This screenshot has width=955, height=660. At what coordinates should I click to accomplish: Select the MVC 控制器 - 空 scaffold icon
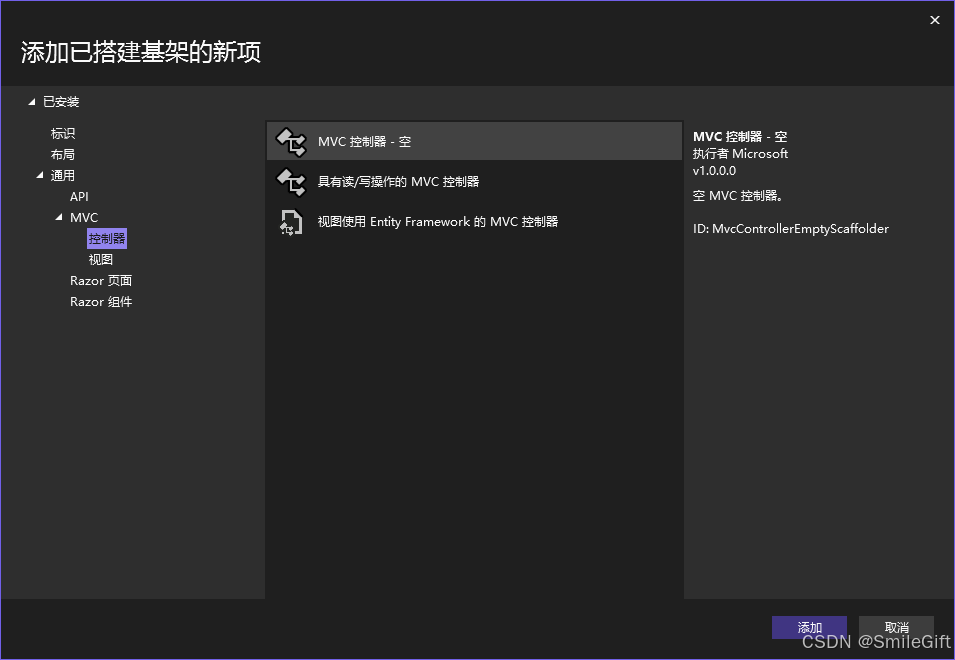click(289, 141)
